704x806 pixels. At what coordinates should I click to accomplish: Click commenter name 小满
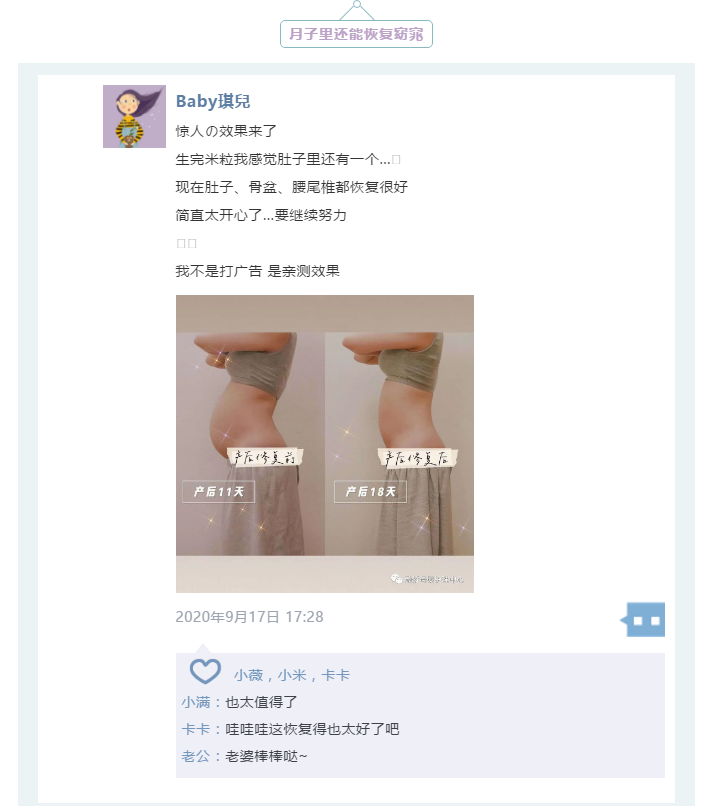[x=196, y=702]
